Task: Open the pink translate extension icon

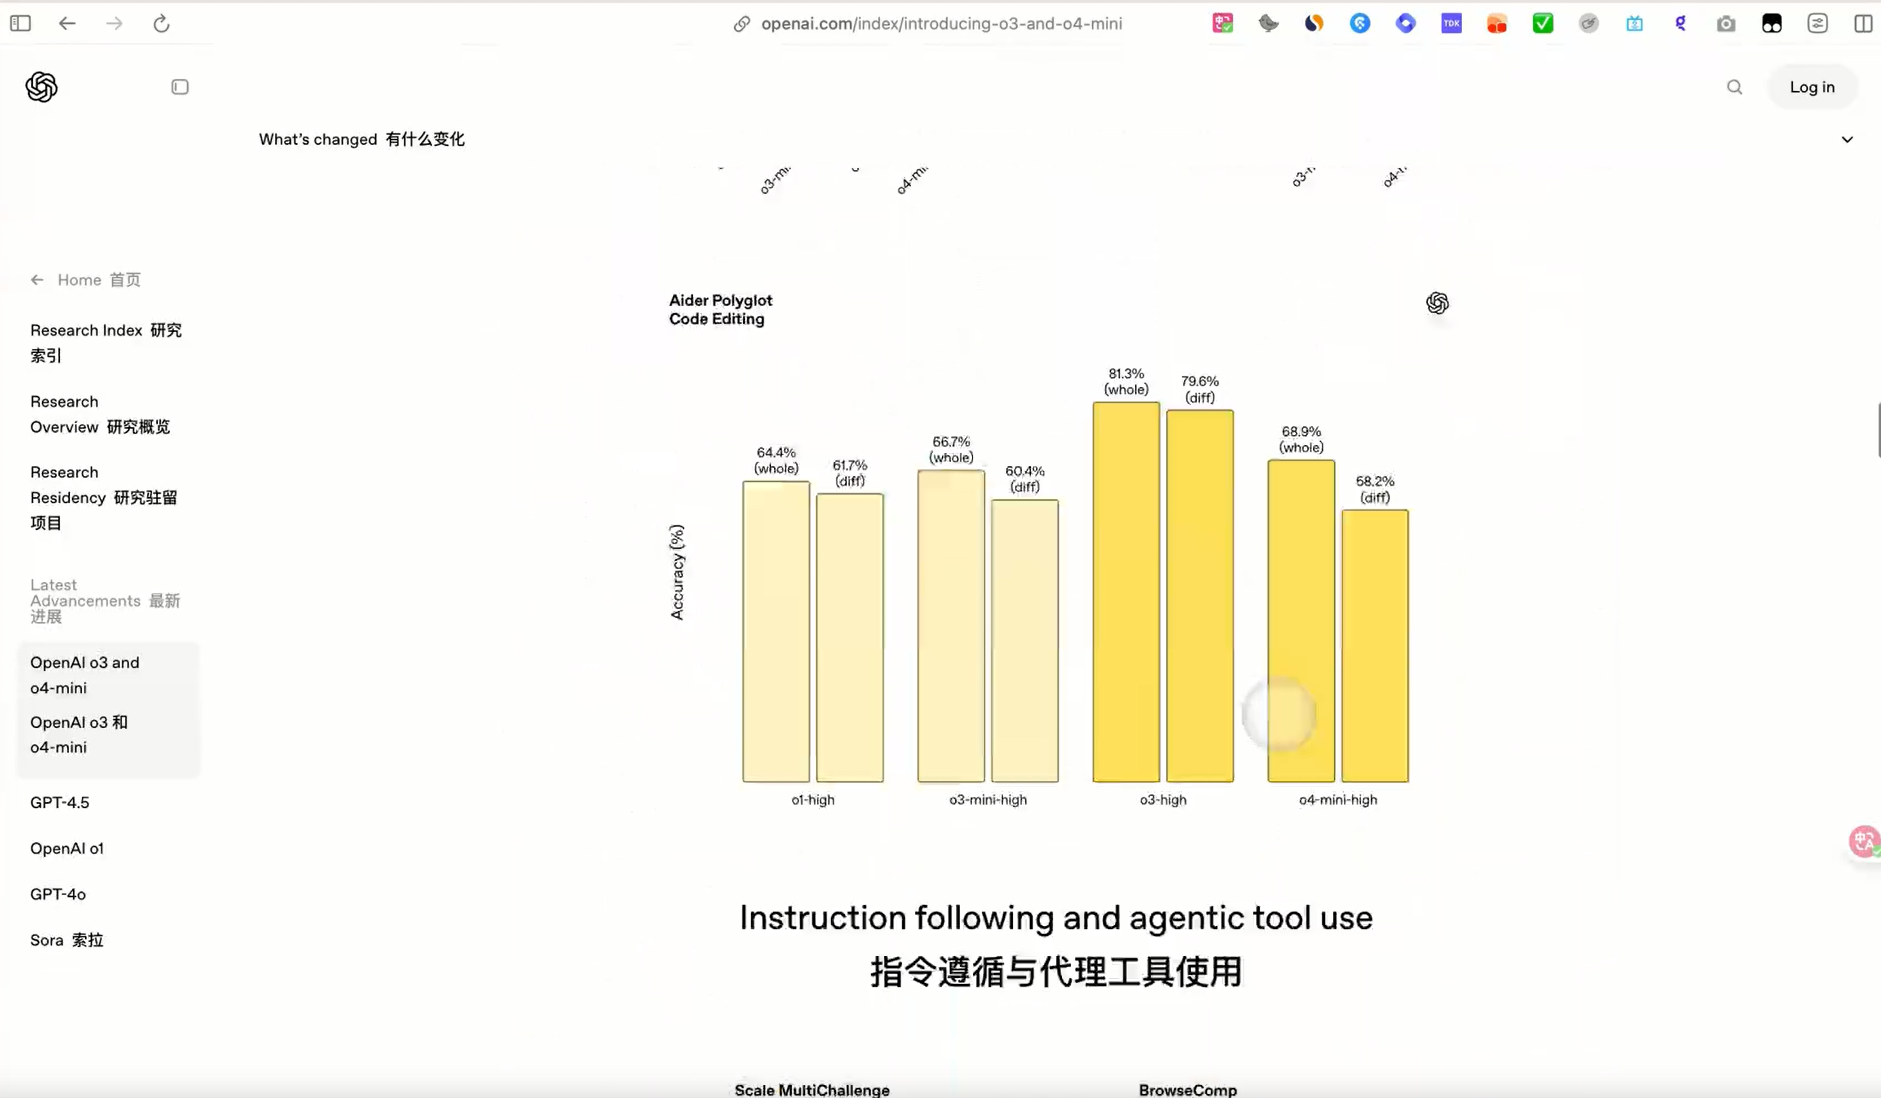Action: click(x=1222, y=23)
